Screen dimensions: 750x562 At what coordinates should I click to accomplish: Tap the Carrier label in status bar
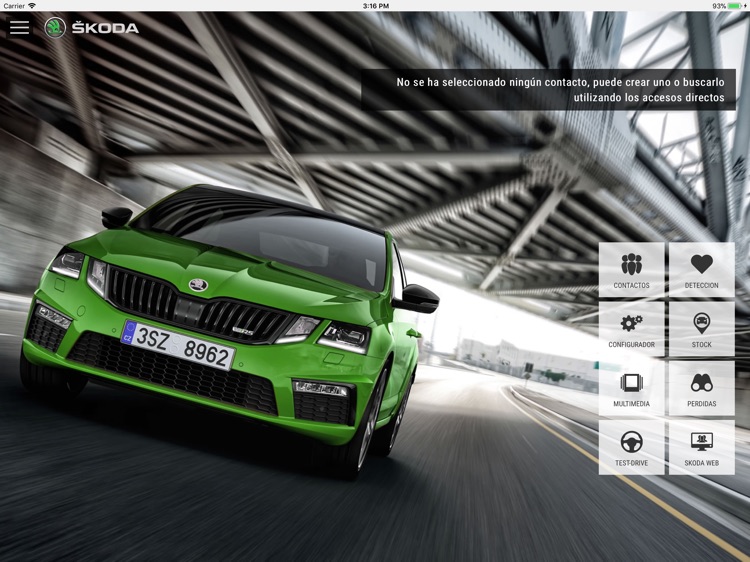click(x=14, y=6)
